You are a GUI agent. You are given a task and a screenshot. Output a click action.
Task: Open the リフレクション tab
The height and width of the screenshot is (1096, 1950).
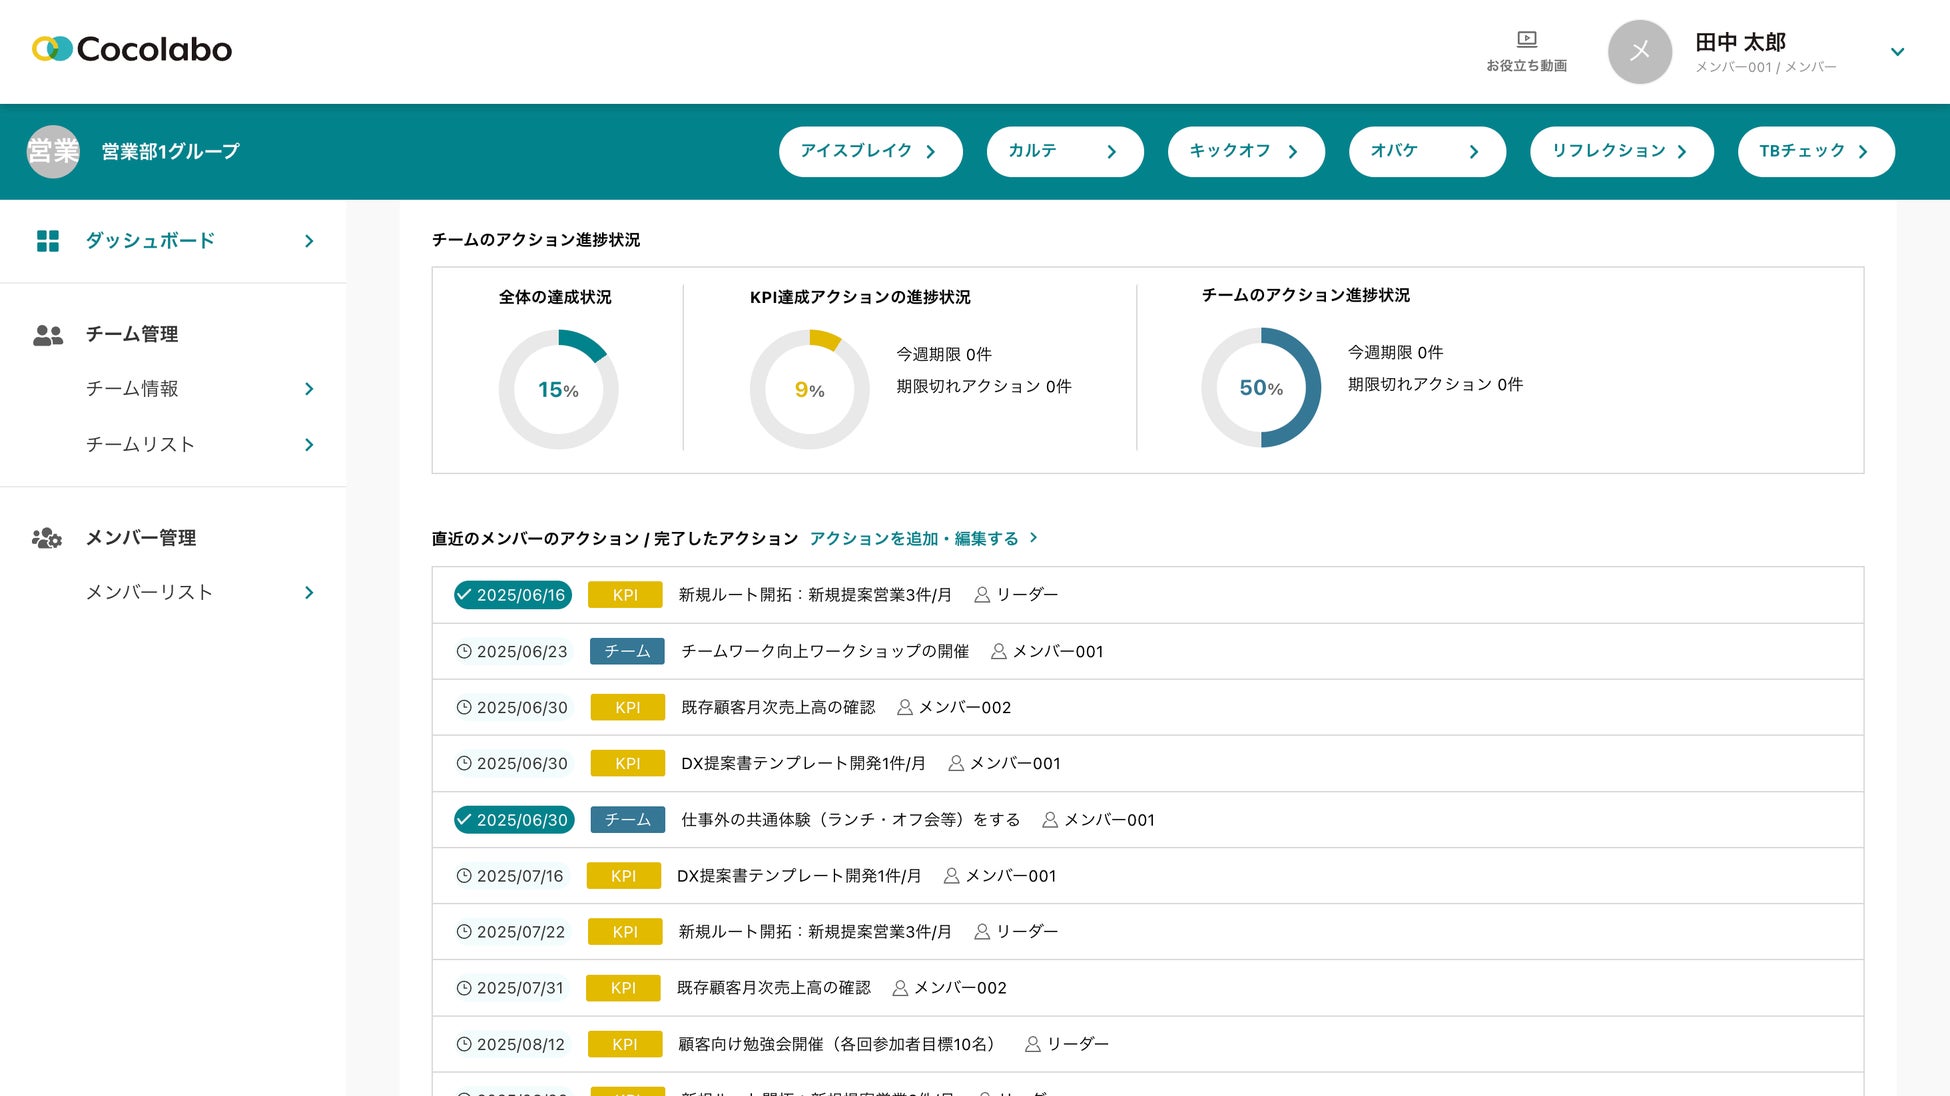pos(1621,151)
